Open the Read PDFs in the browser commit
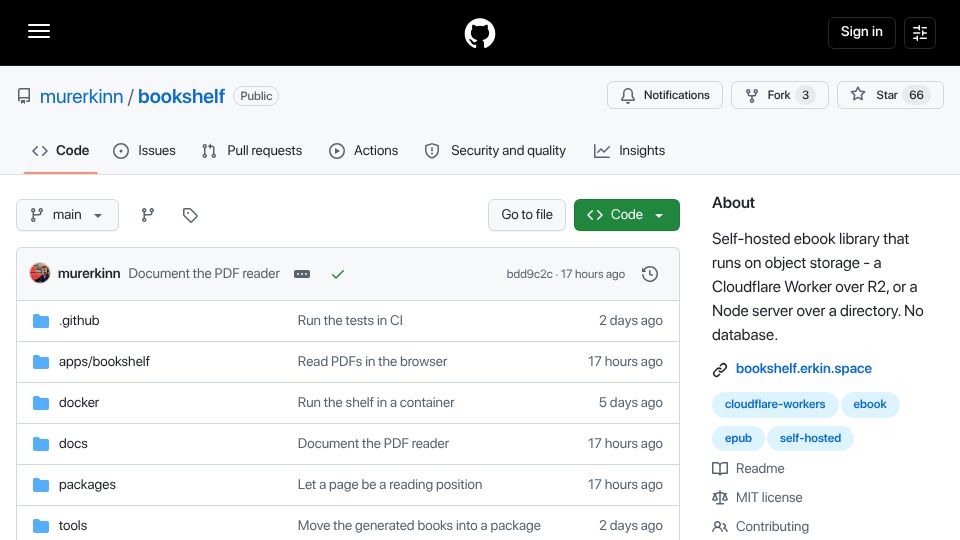The height and width of the screenshot is (540, 960). coord(372,361)
